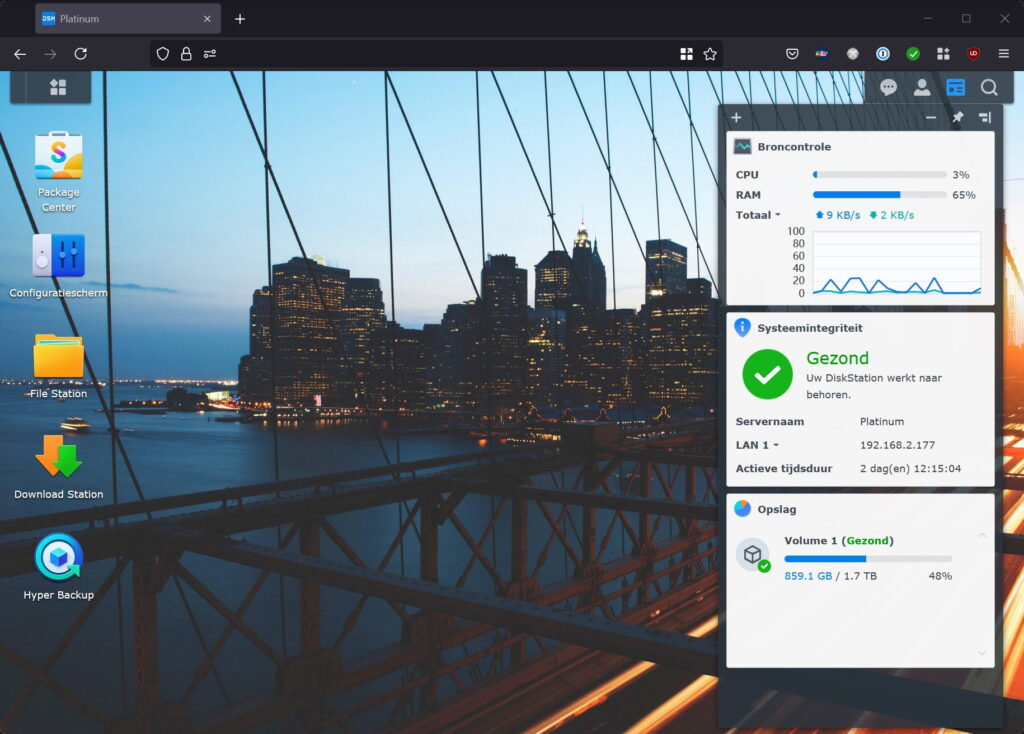Open DSM search magnifier
1024x734 pixels.
pyautogui.click(x=989, y=88)
